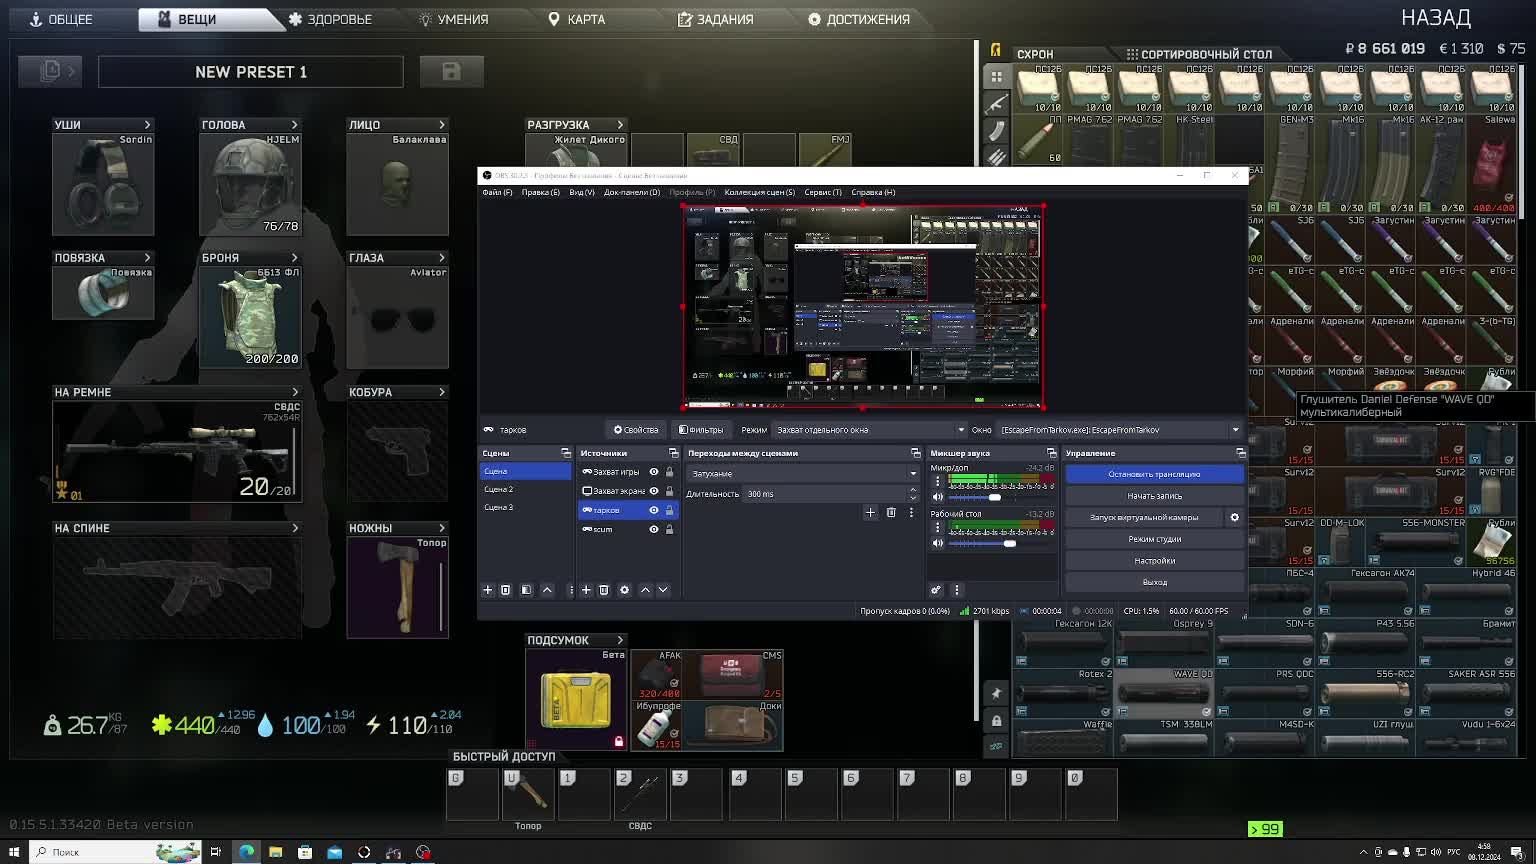Select the weapons filter icon in stash sidebar
This screenshot has height=864, width=1536.
[996, 104]
